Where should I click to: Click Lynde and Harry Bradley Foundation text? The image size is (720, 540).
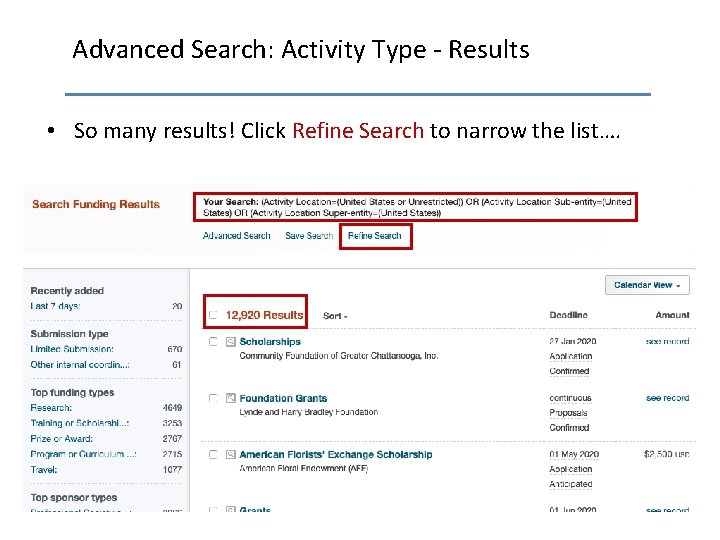(309, 412)
